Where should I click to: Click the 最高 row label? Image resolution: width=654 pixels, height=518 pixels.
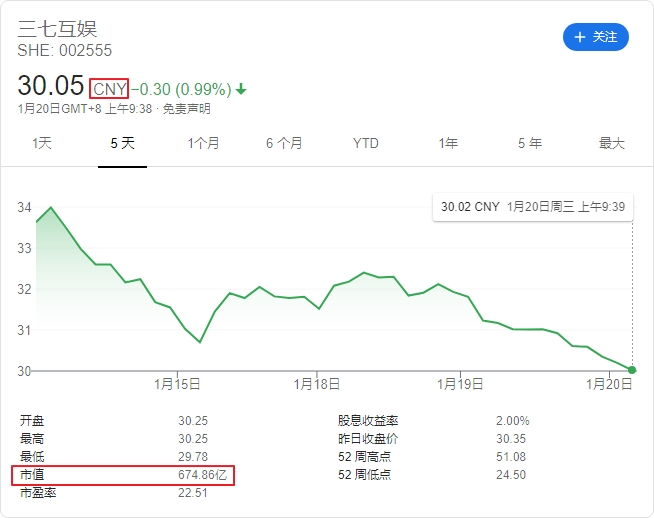pyautogui.click(x=32, y=439)
